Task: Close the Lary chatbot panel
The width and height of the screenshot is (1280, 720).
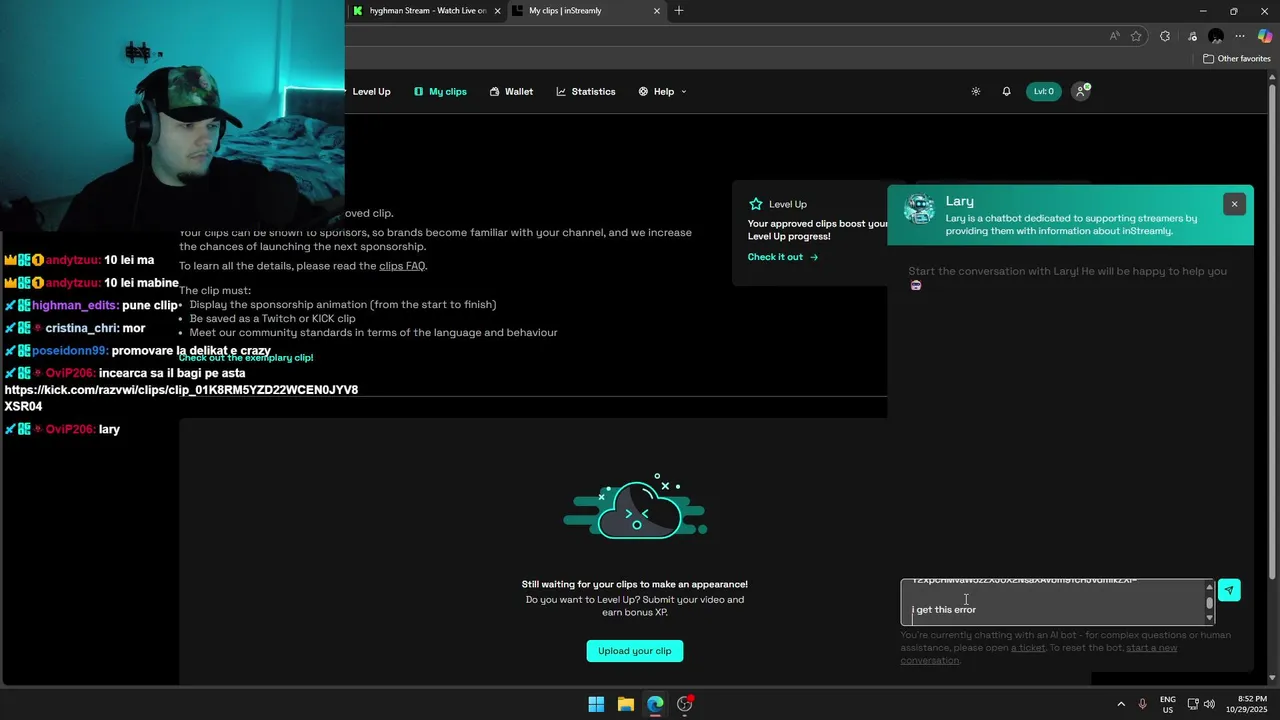Action: point(1234,204)
